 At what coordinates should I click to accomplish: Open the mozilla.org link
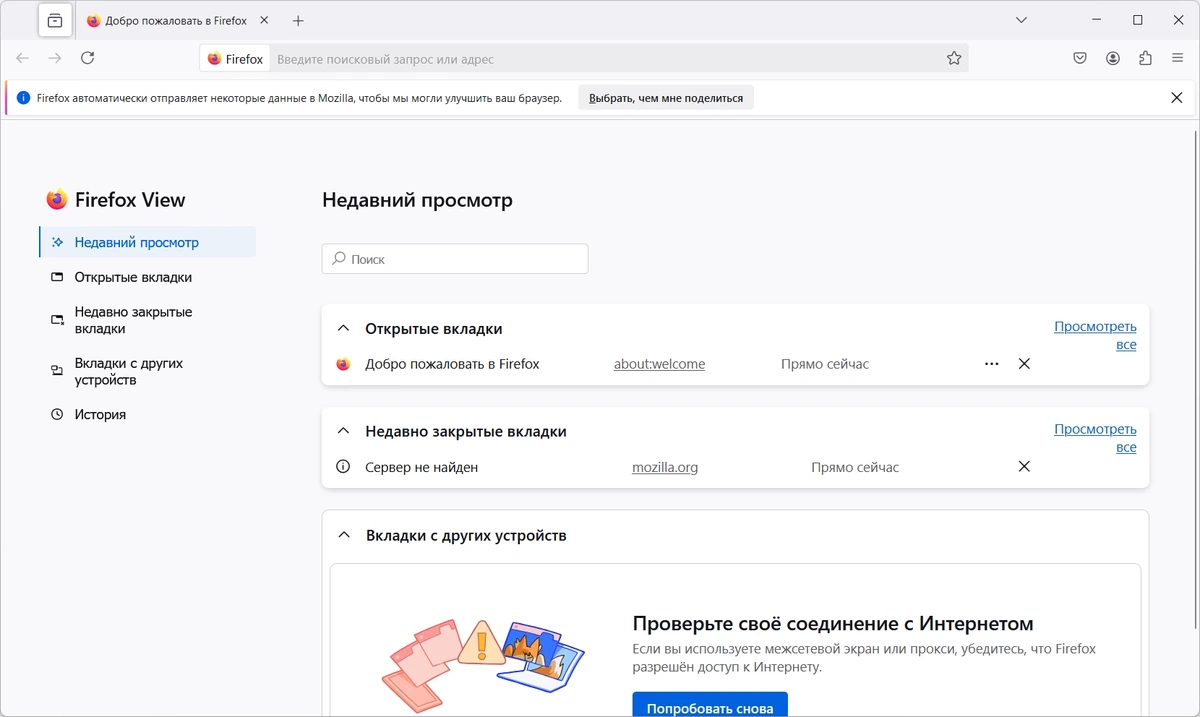pyautogui.click(x=665, y=467)
